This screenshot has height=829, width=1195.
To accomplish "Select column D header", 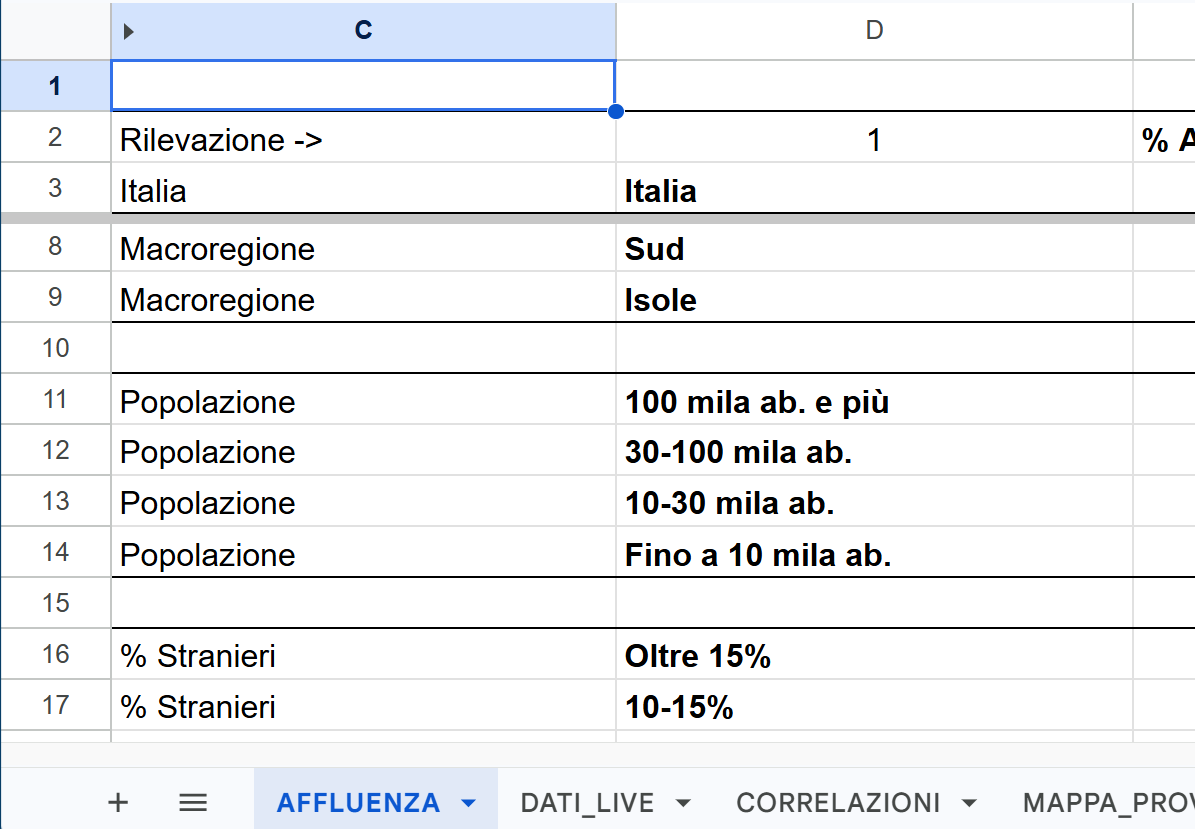I will tap(874, 30).
